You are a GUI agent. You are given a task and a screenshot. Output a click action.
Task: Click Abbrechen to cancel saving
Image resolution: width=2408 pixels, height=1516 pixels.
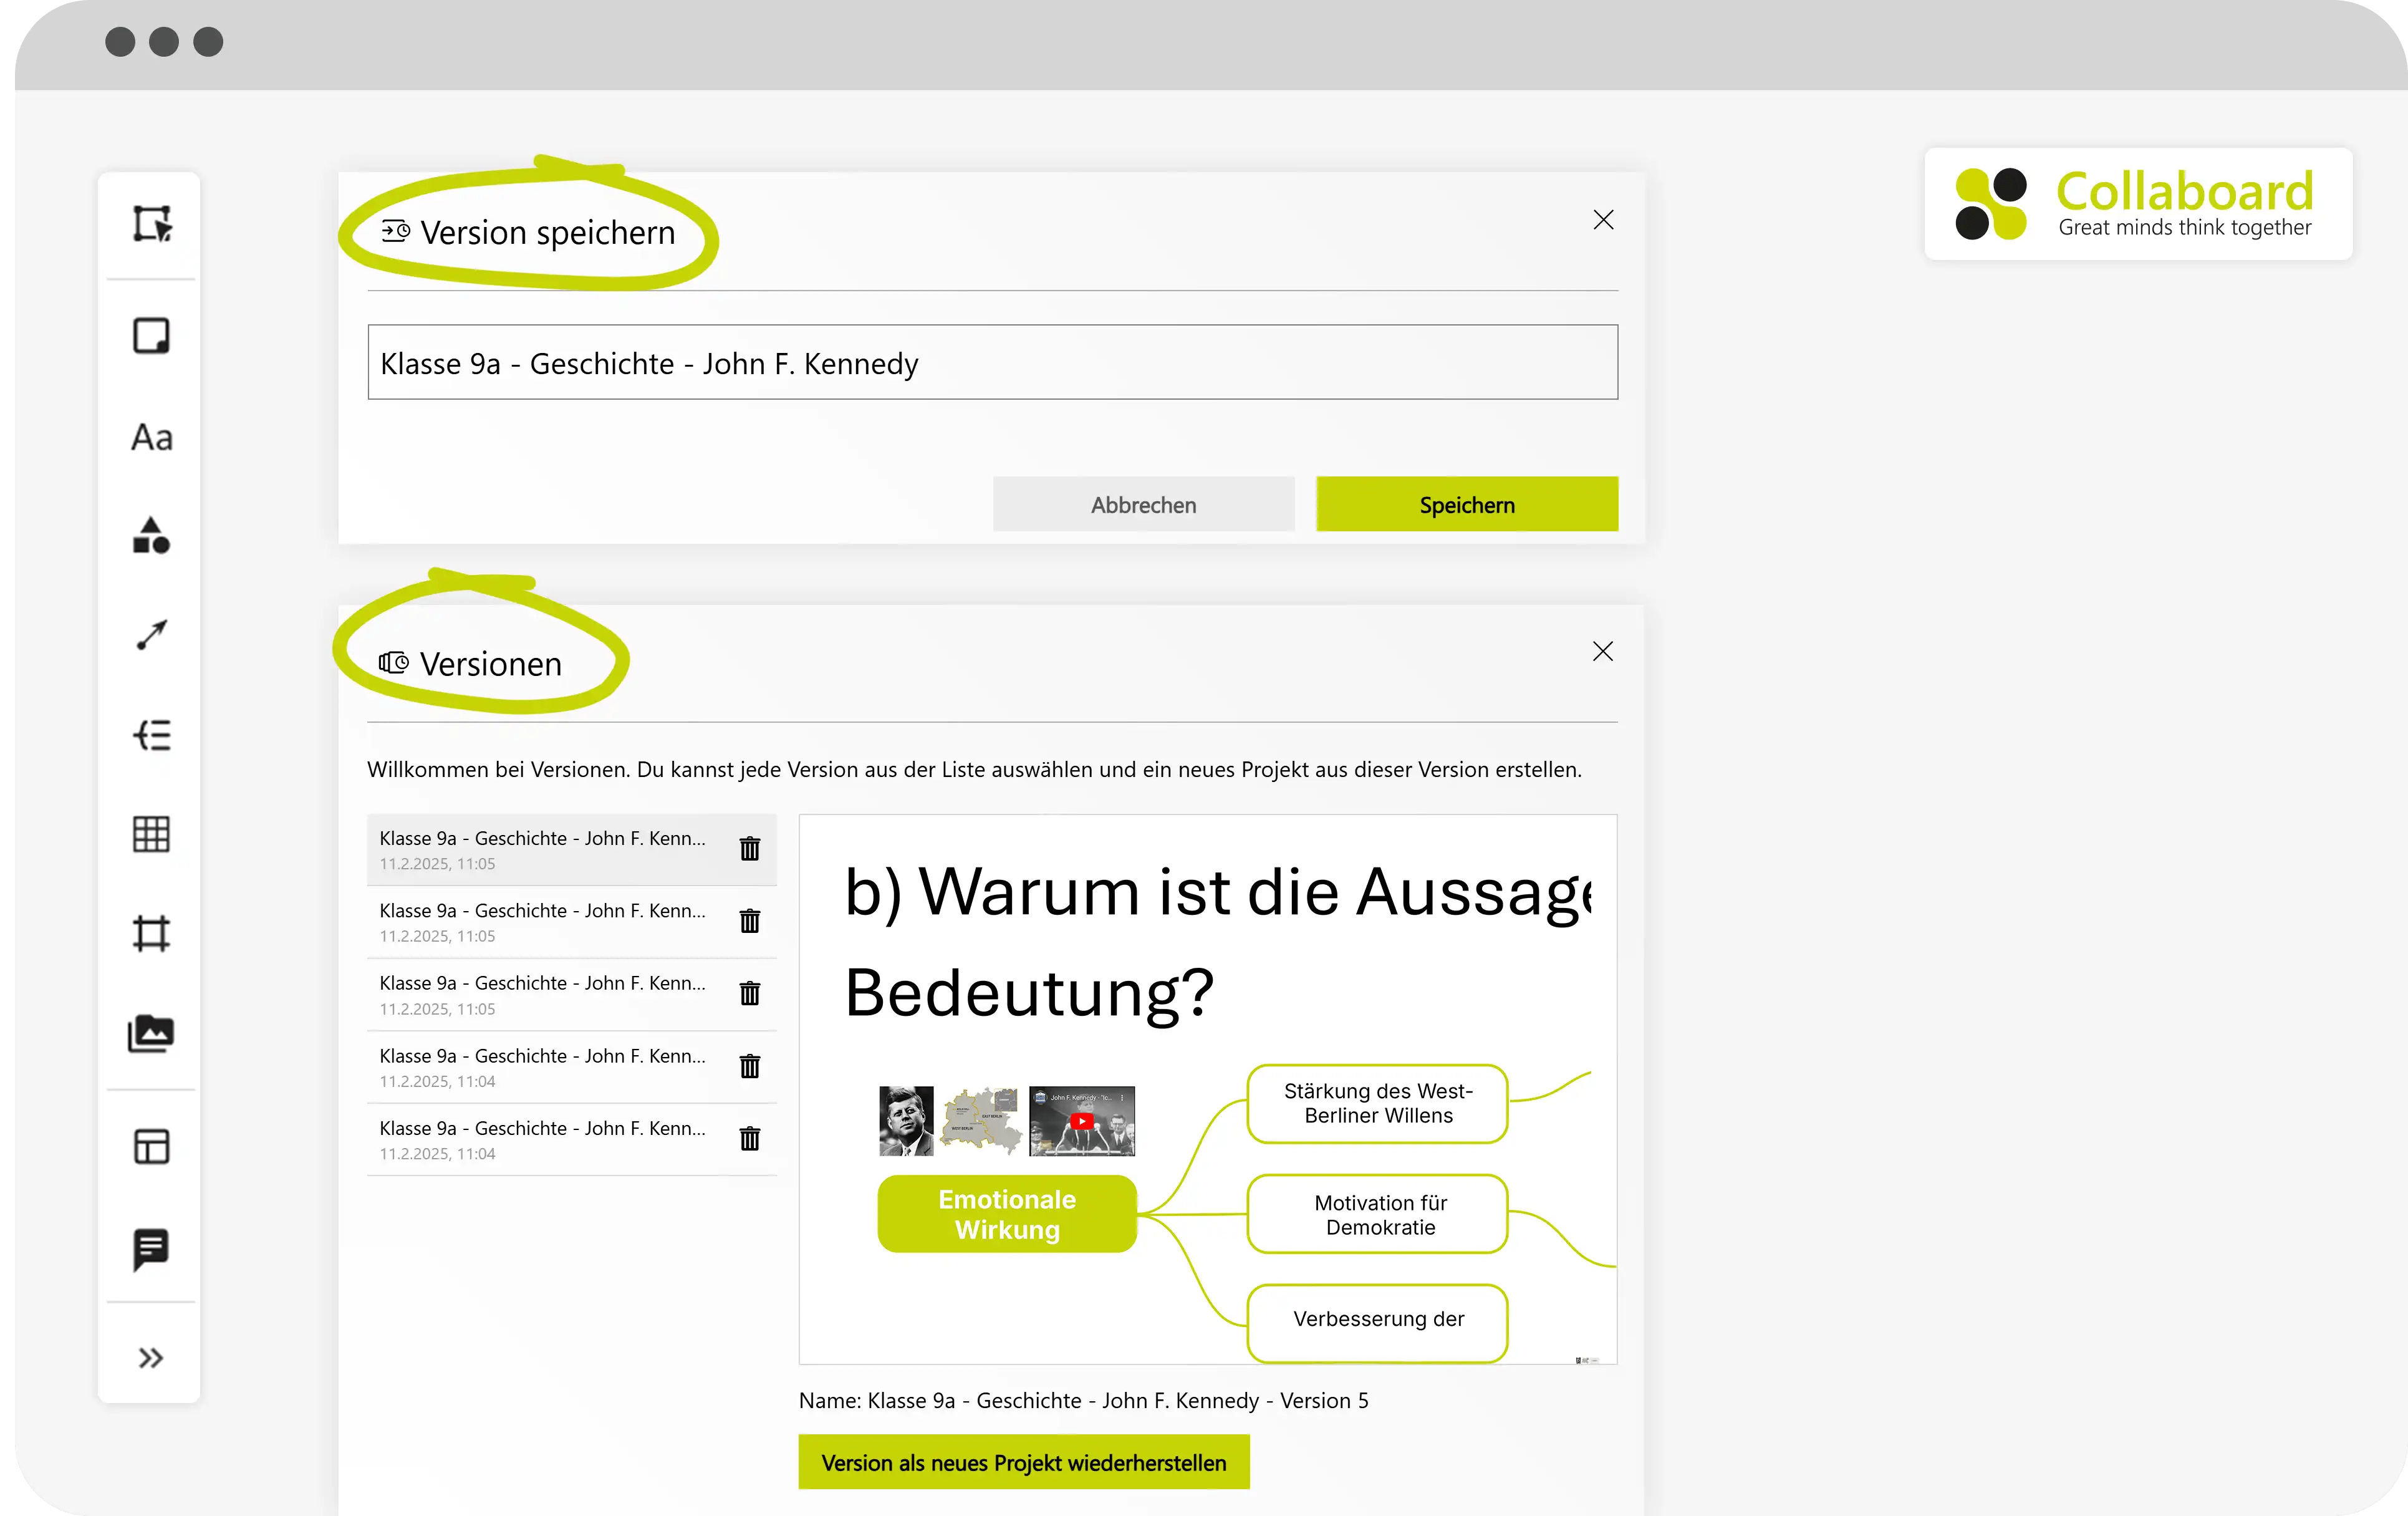[x=1143, y=504]
